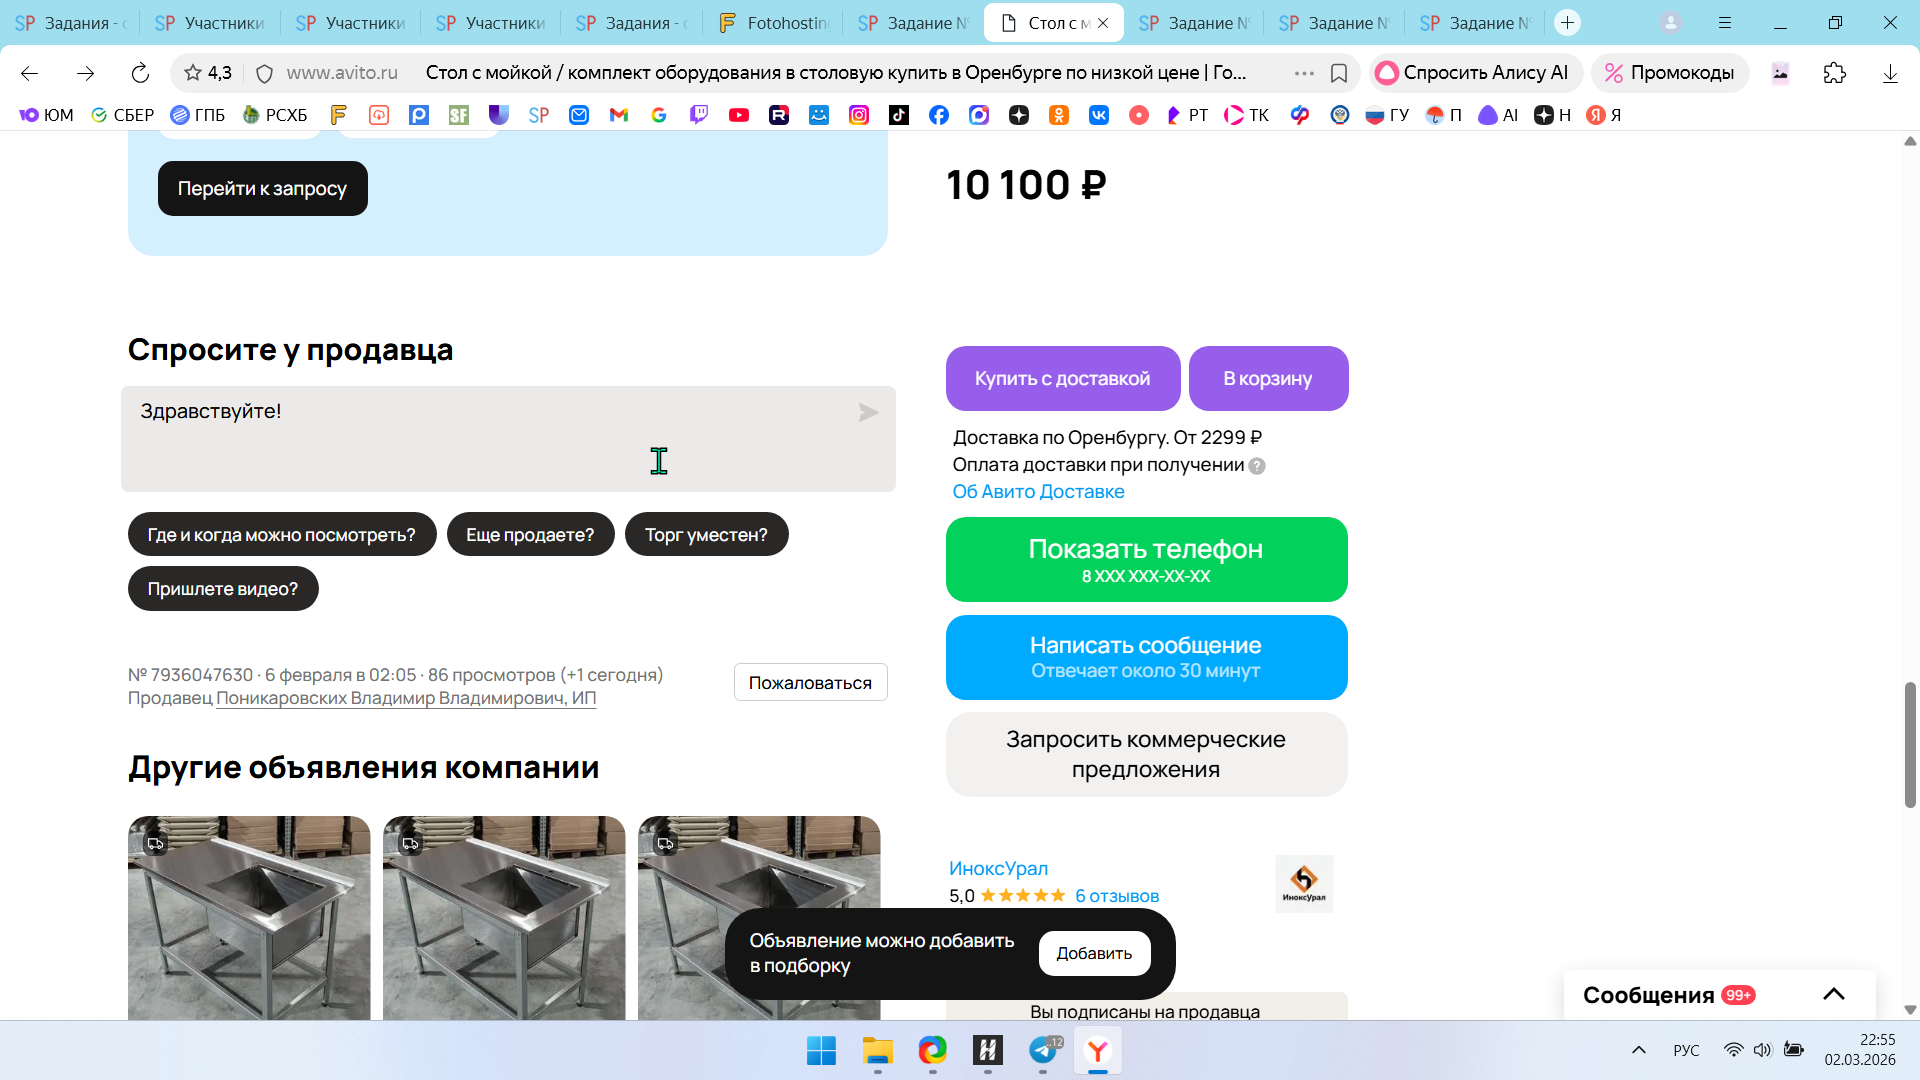Open browser main menu hamburger
The width and height of the screenshot is (1920, 1080).
pyautogui.click(x=1725, y=23)
